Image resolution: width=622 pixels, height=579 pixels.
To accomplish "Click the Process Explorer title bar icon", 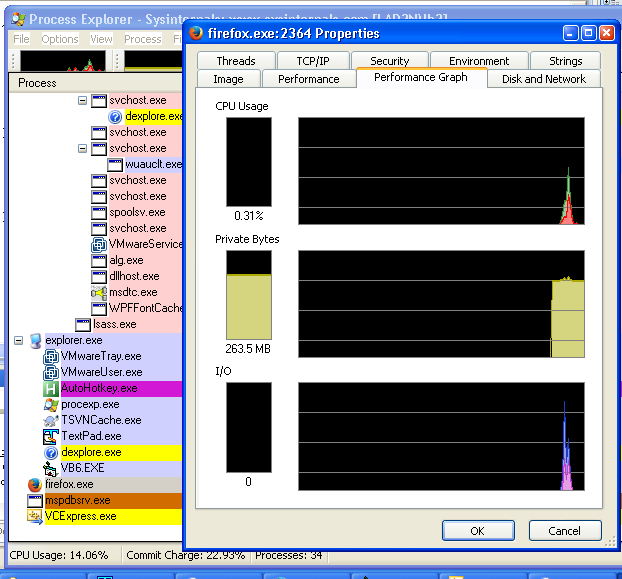I will click(18, 19).
